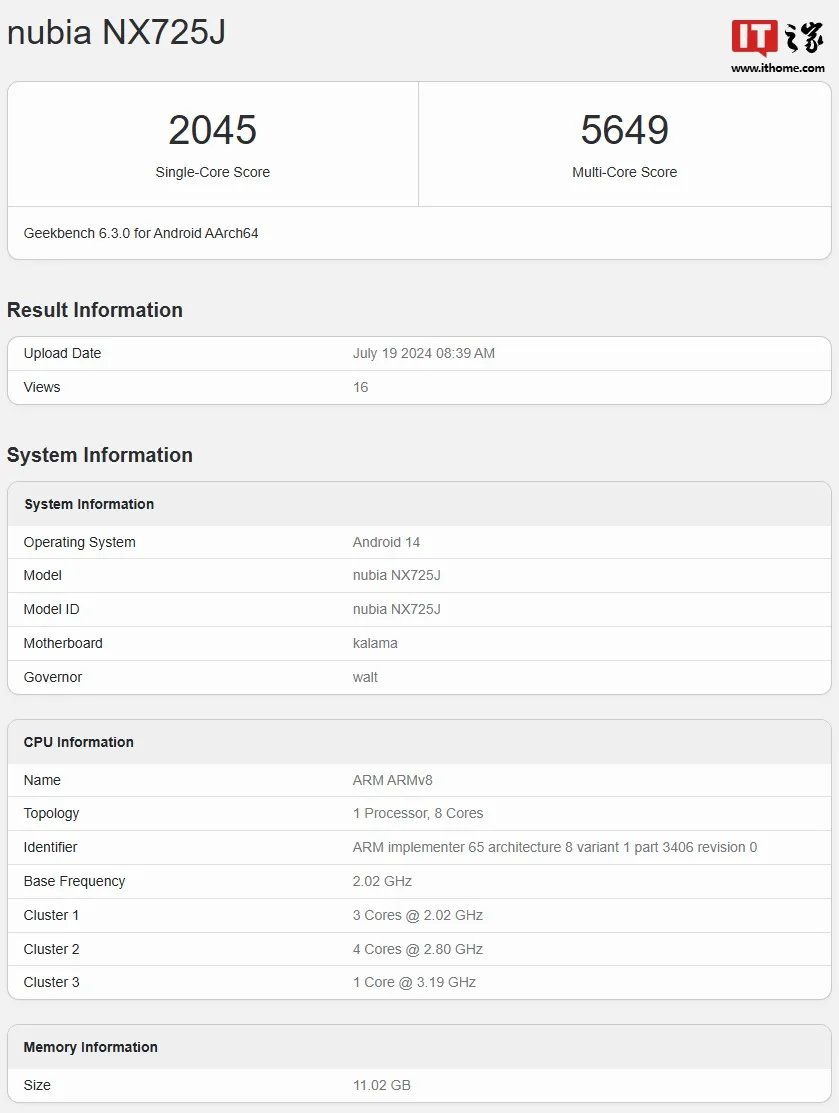Click the "Cluster 2" row label
Screen dimensions: 839x1113
tap(51, 950)
